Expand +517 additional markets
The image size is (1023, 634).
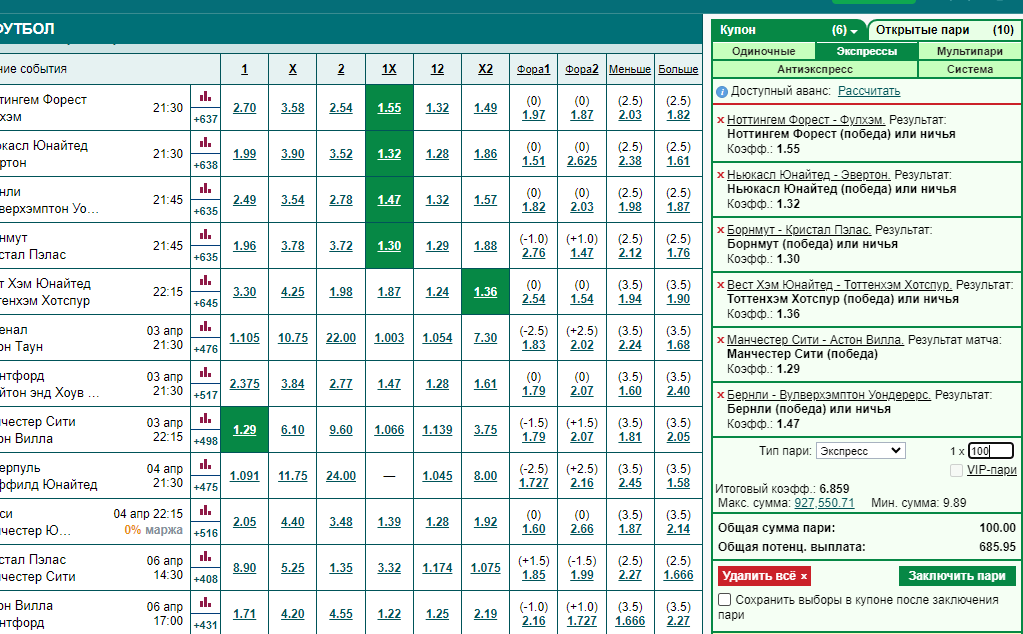(x=206, y=395)
